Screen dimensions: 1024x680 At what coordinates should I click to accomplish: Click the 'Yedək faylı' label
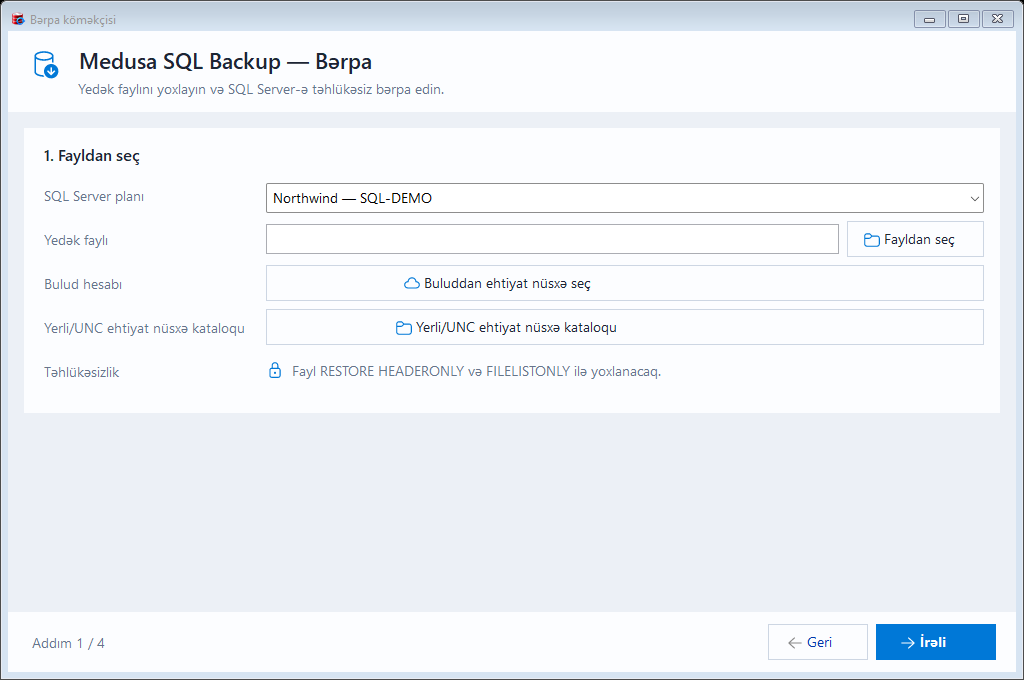point(76,240)
